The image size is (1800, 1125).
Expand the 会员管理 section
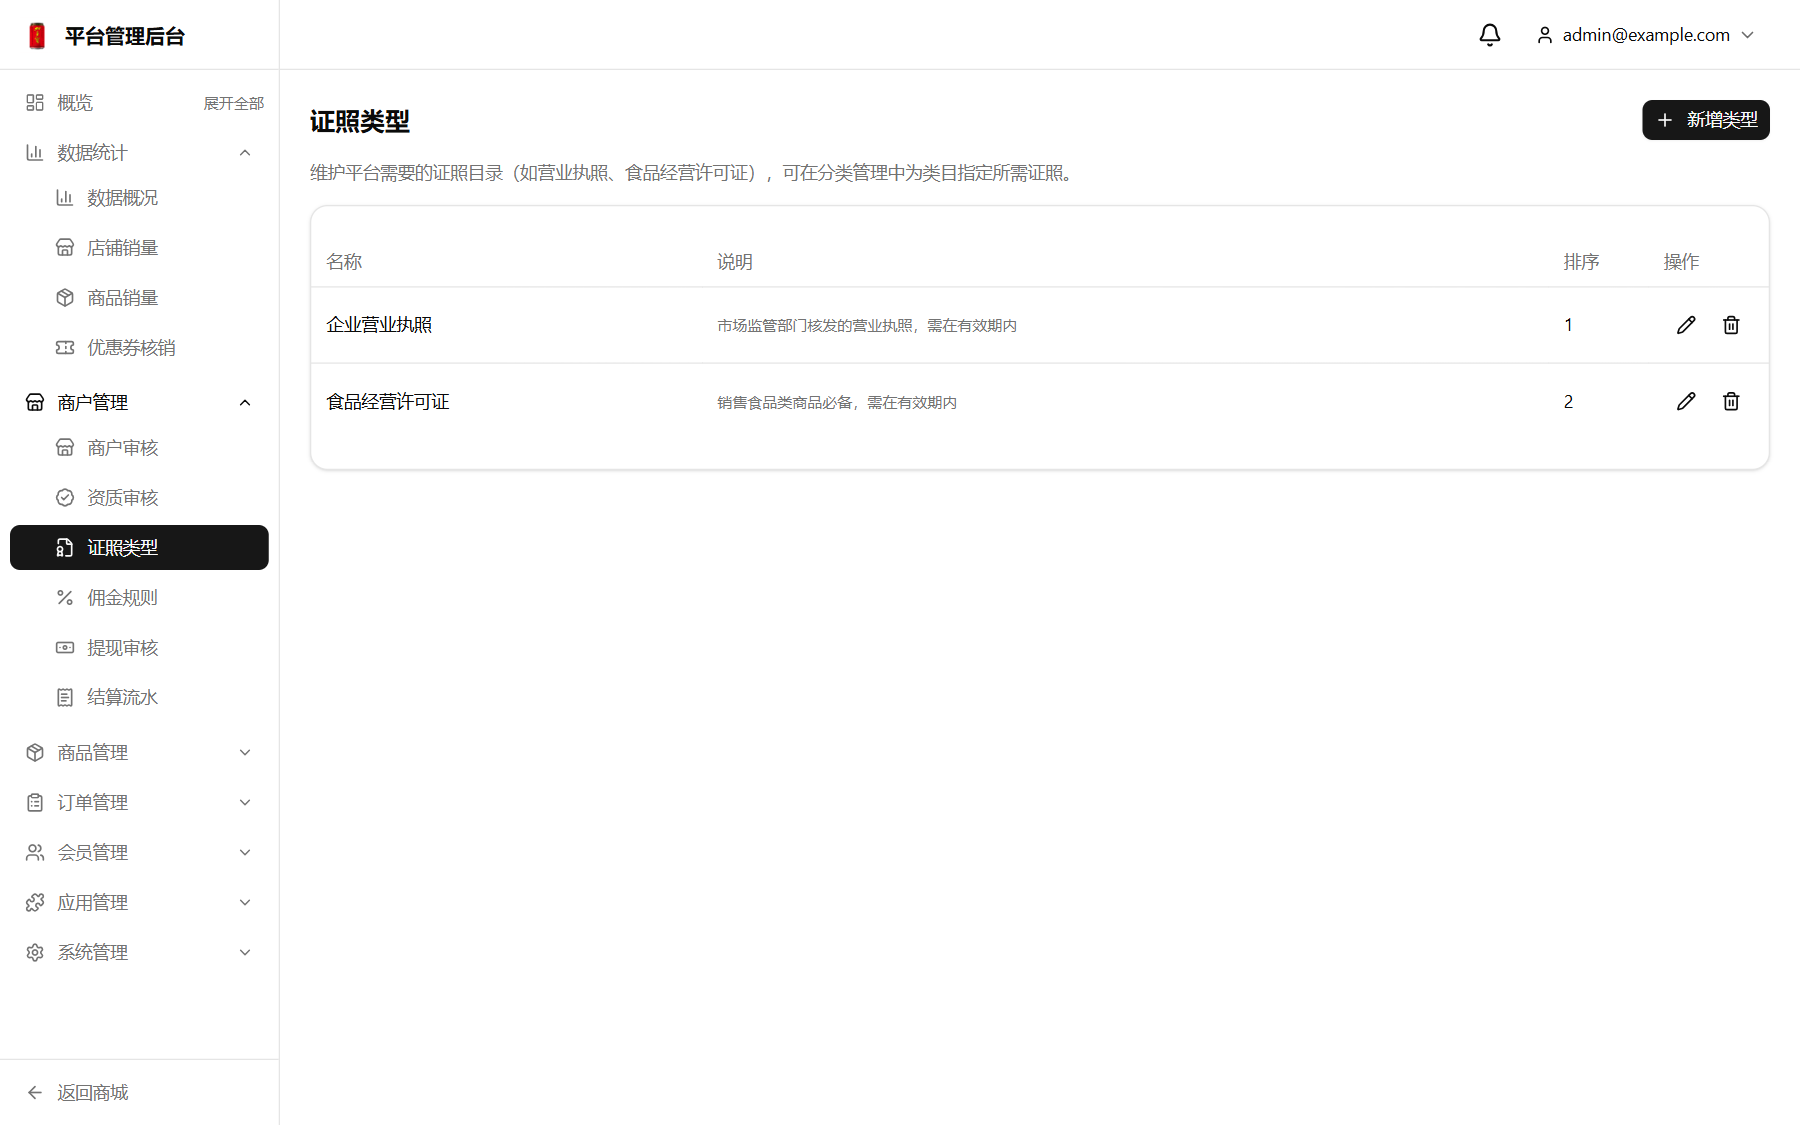pos(139,853)
